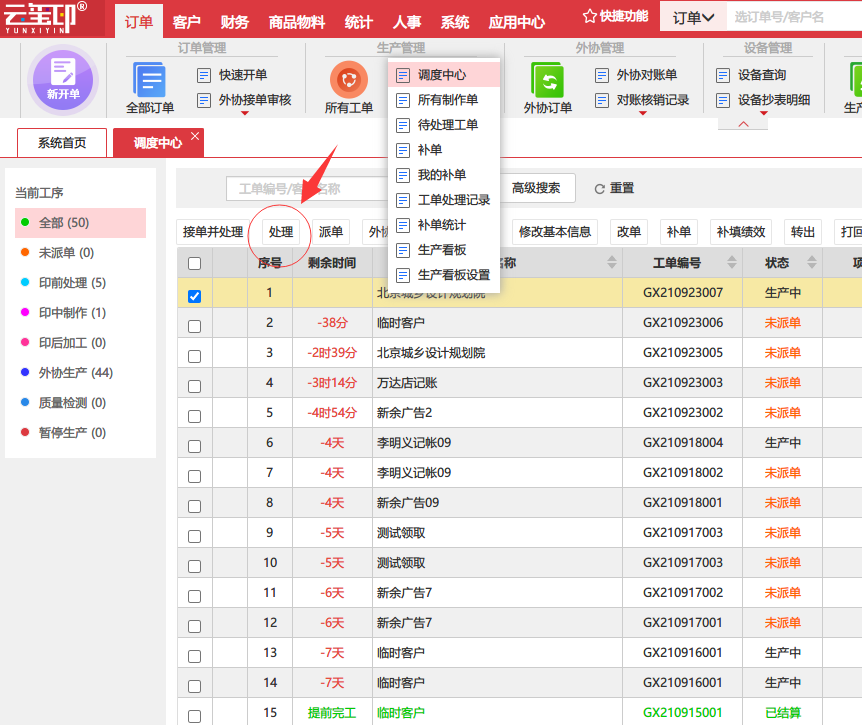Open 所有工单 orange icon
This screenshot has width=862, height=725.
[x=349, y=80]
